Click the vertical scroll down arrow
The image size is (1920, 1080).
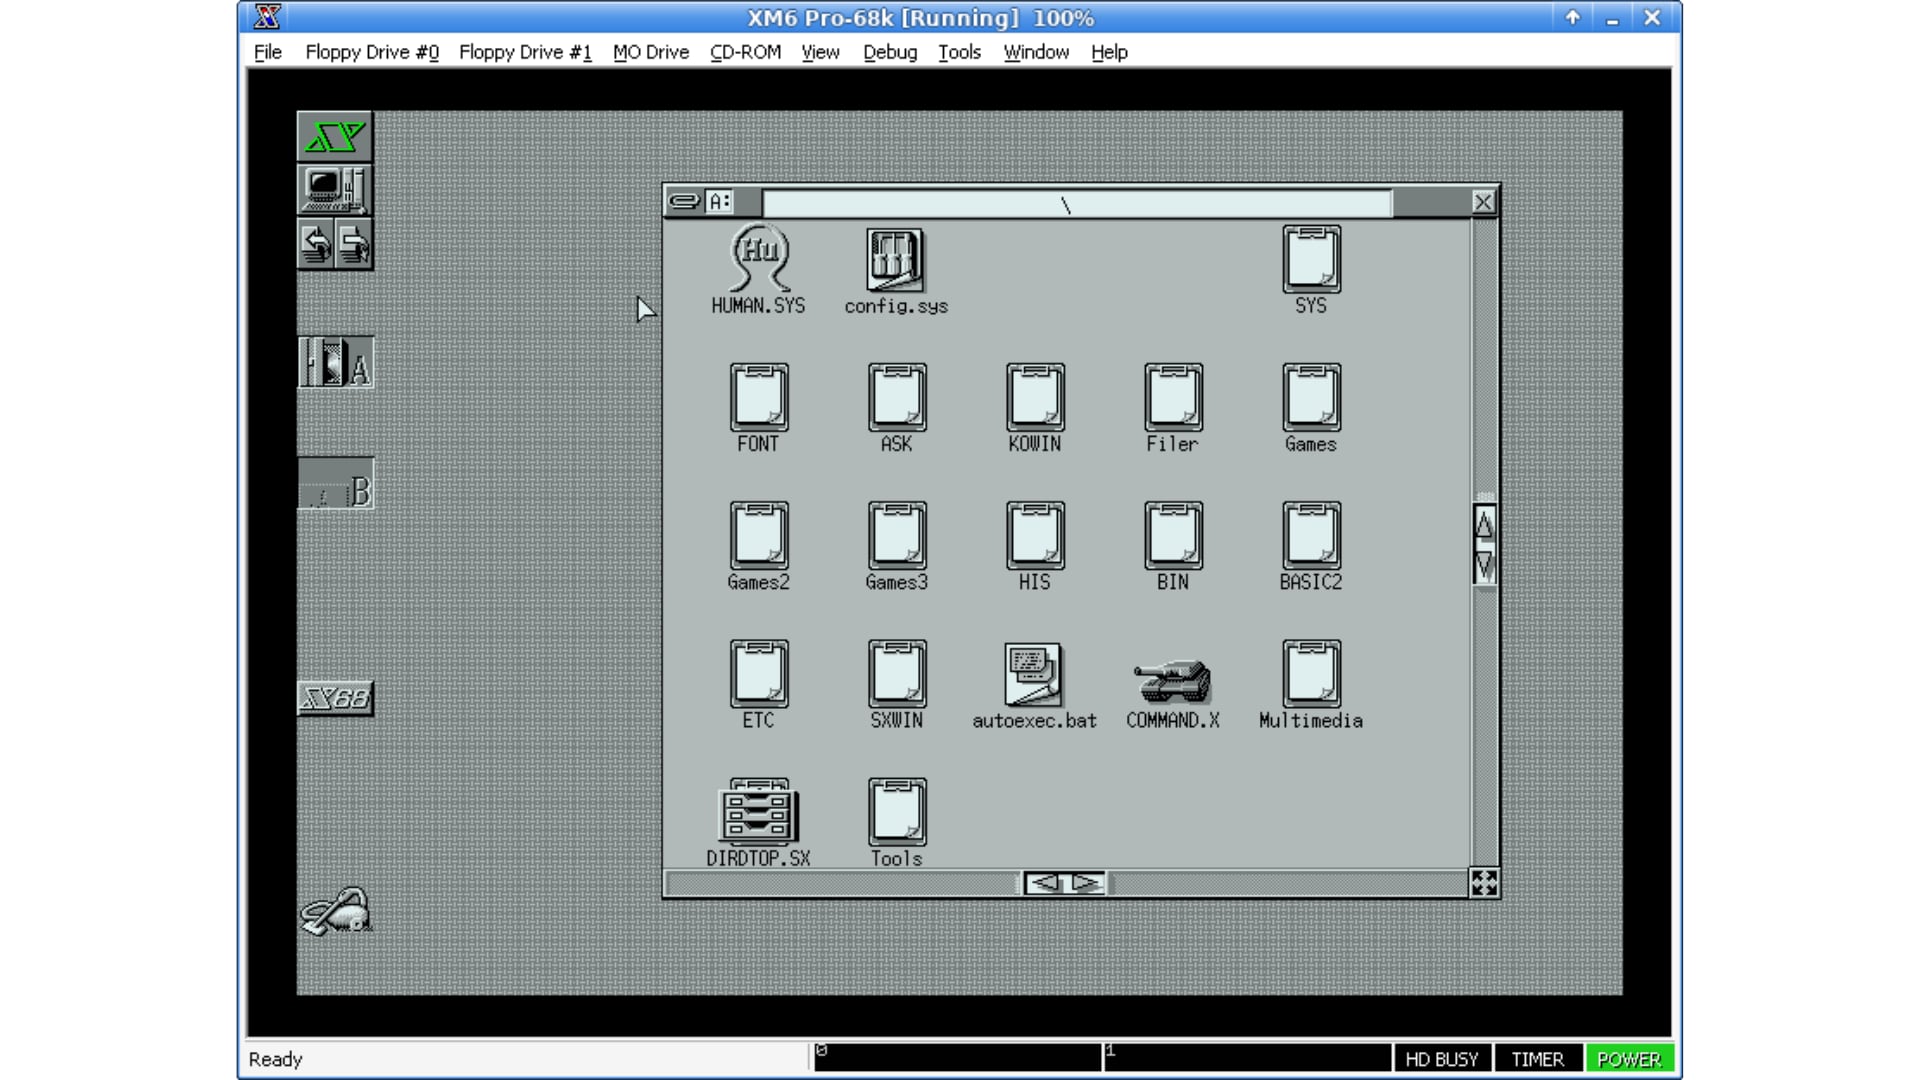pos(1485,564)
